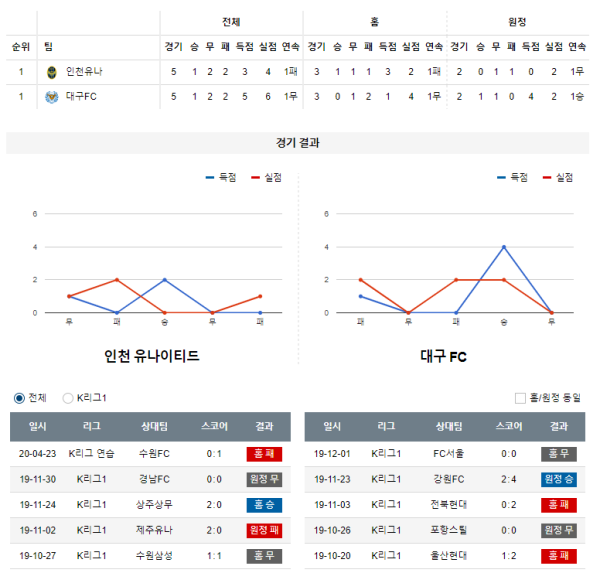600x573 pixels.
Task: Click the 순위 column header
Action: 21,47
